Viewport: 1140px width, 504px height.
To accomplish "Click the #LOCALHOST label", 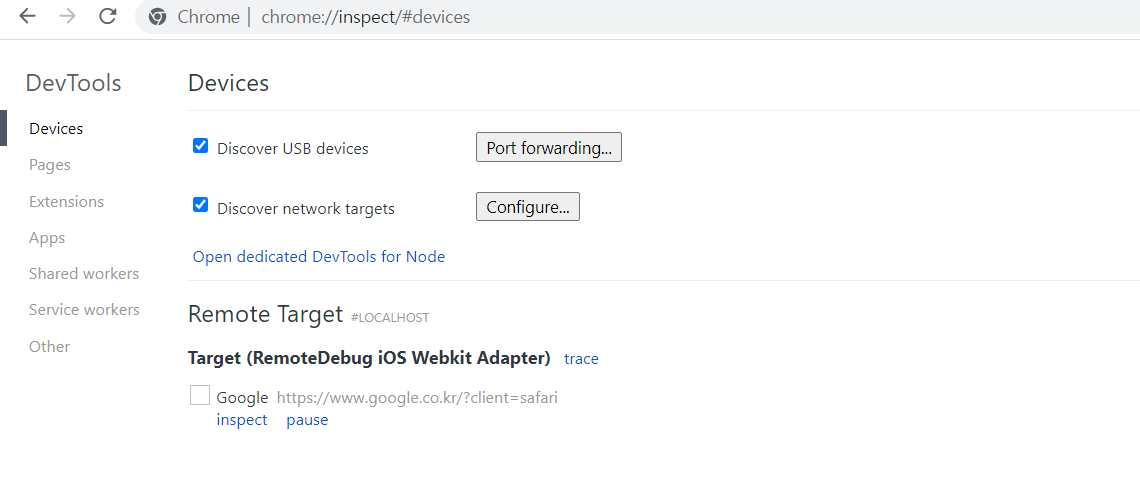I will coord(390,318).
